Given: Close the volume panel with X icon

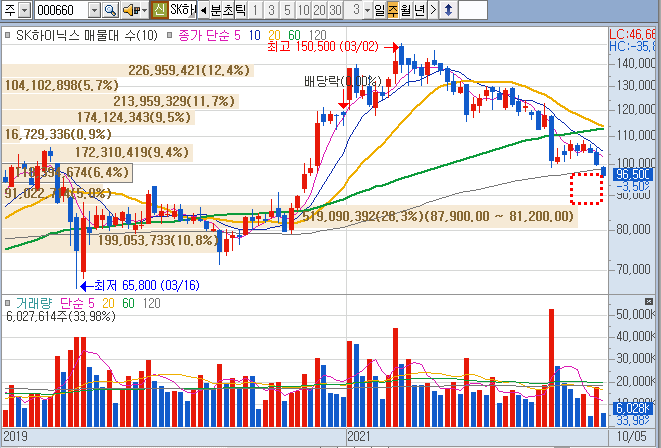Looking at the screenshot, I should [x=649, y=301].
